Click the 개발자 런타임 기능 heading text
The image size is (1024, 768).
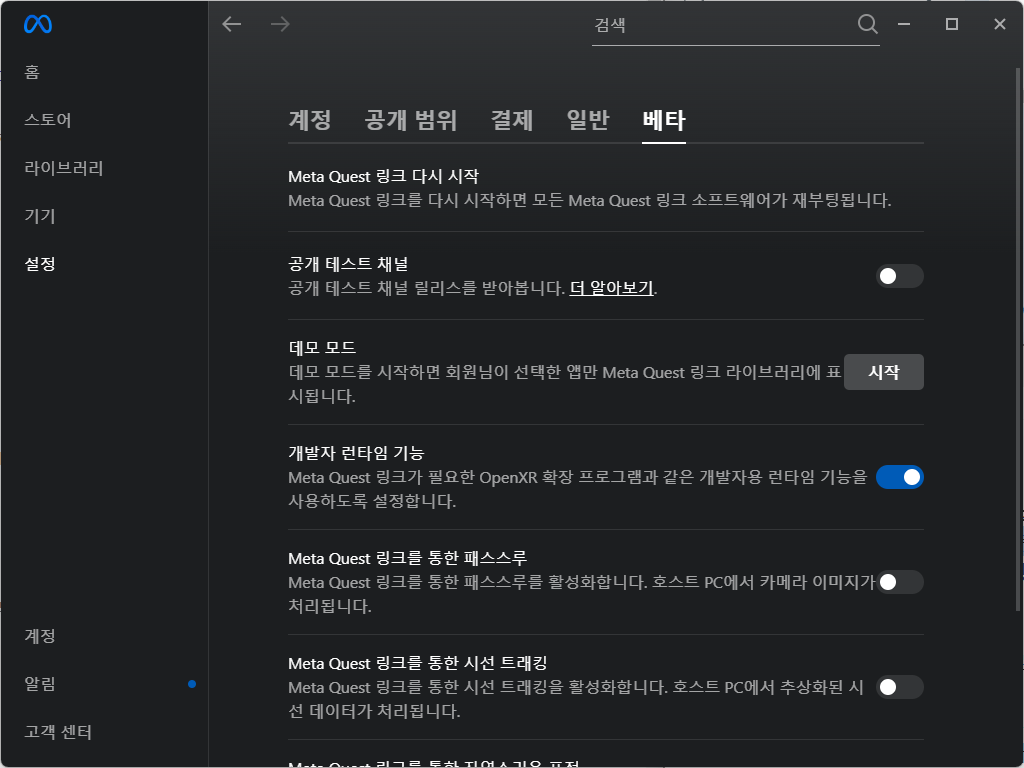click(356, 453)
